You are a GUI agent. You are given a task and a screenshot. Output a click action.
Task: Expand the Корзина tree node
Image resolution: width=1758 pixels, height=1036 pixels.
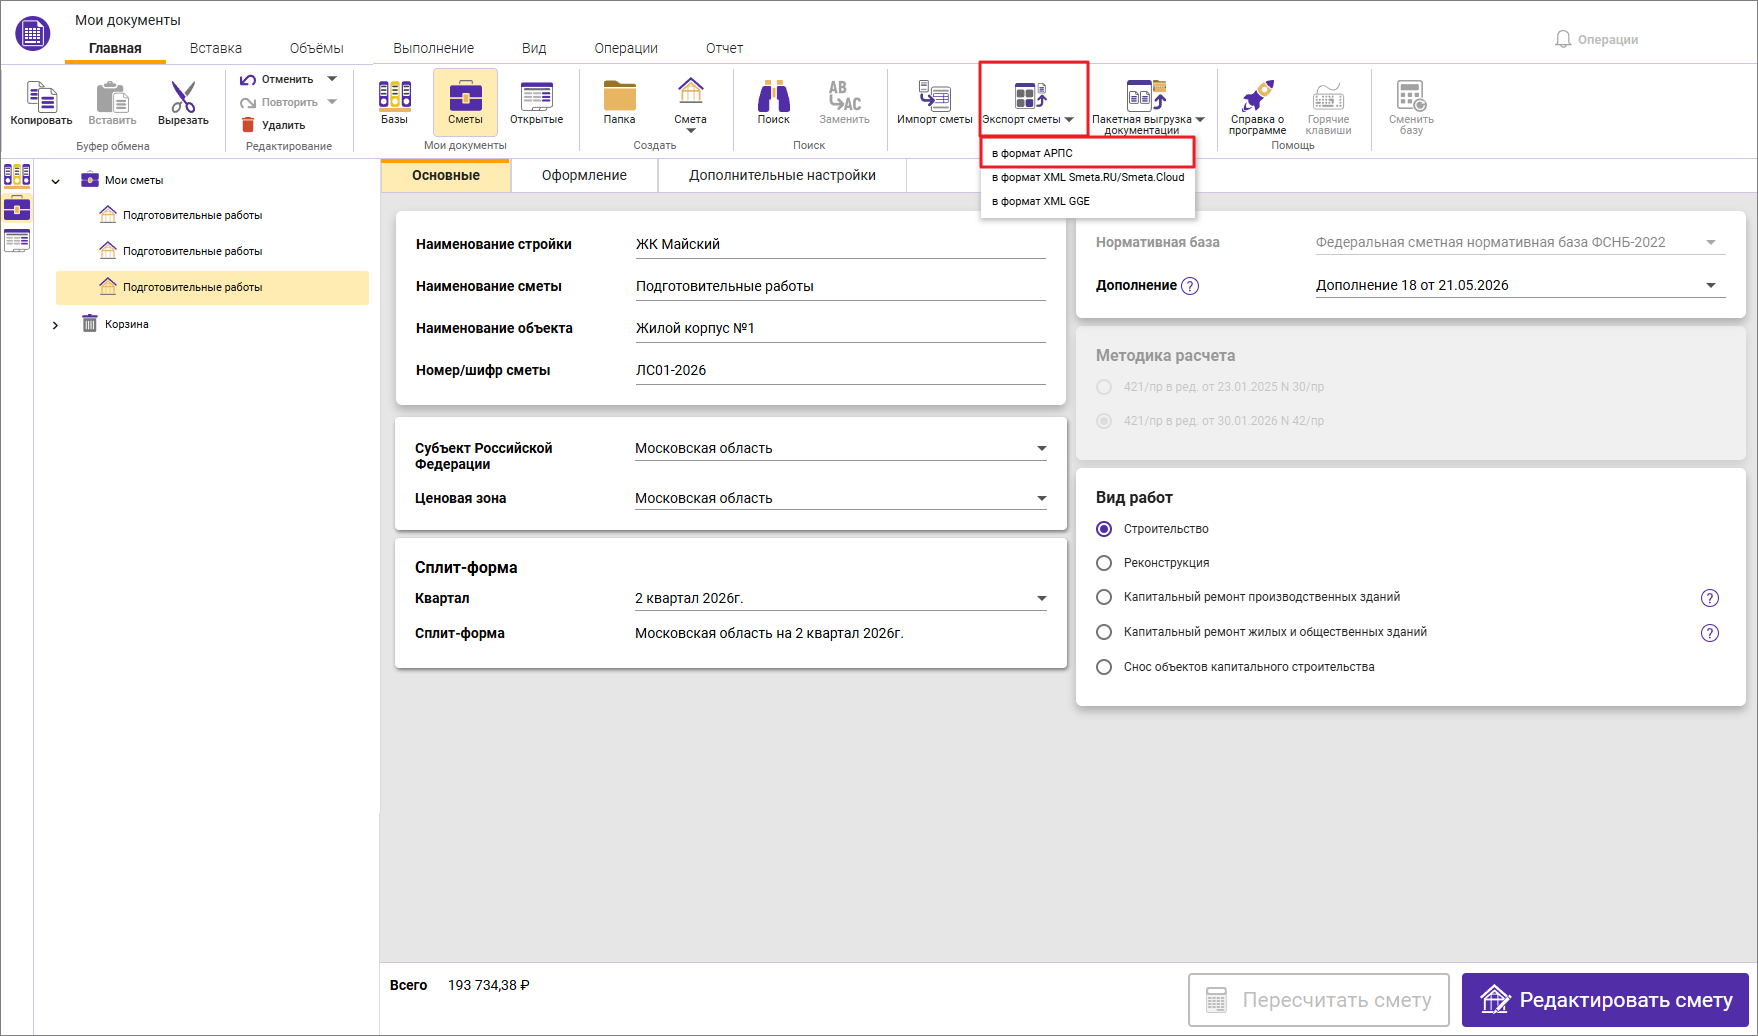pos(56,325)
